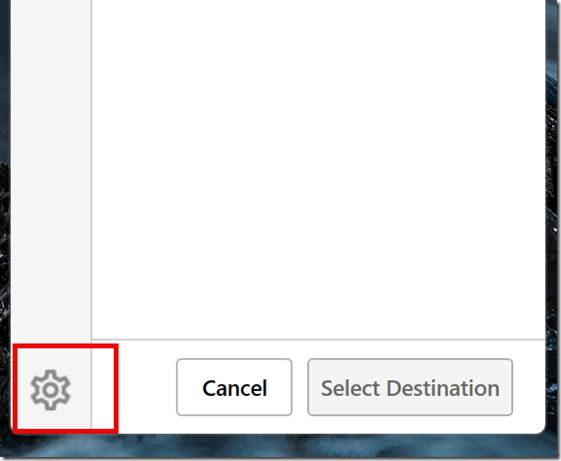
Task: Click the Cancel button
Action: click(234, 387)
